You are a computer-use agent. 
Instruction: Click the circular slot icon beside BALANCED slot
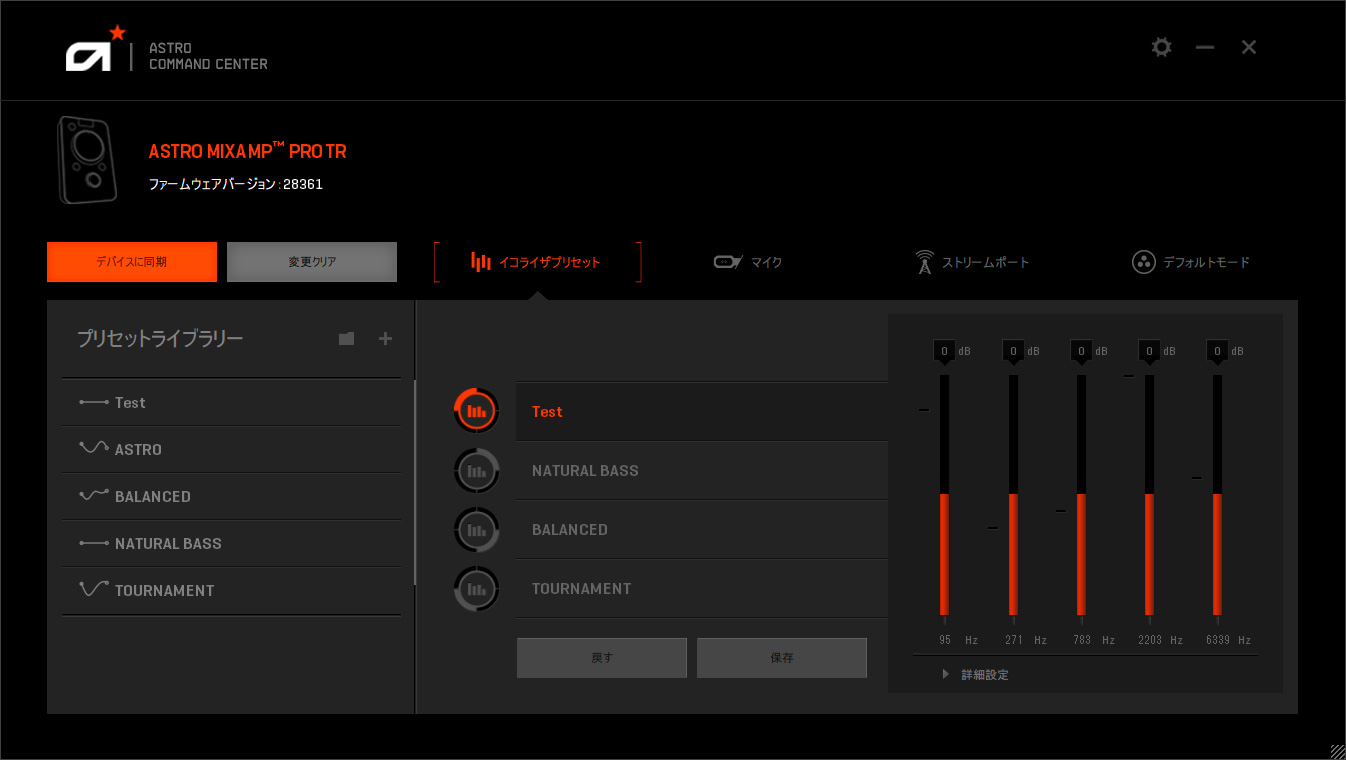[x=476, y=529]
